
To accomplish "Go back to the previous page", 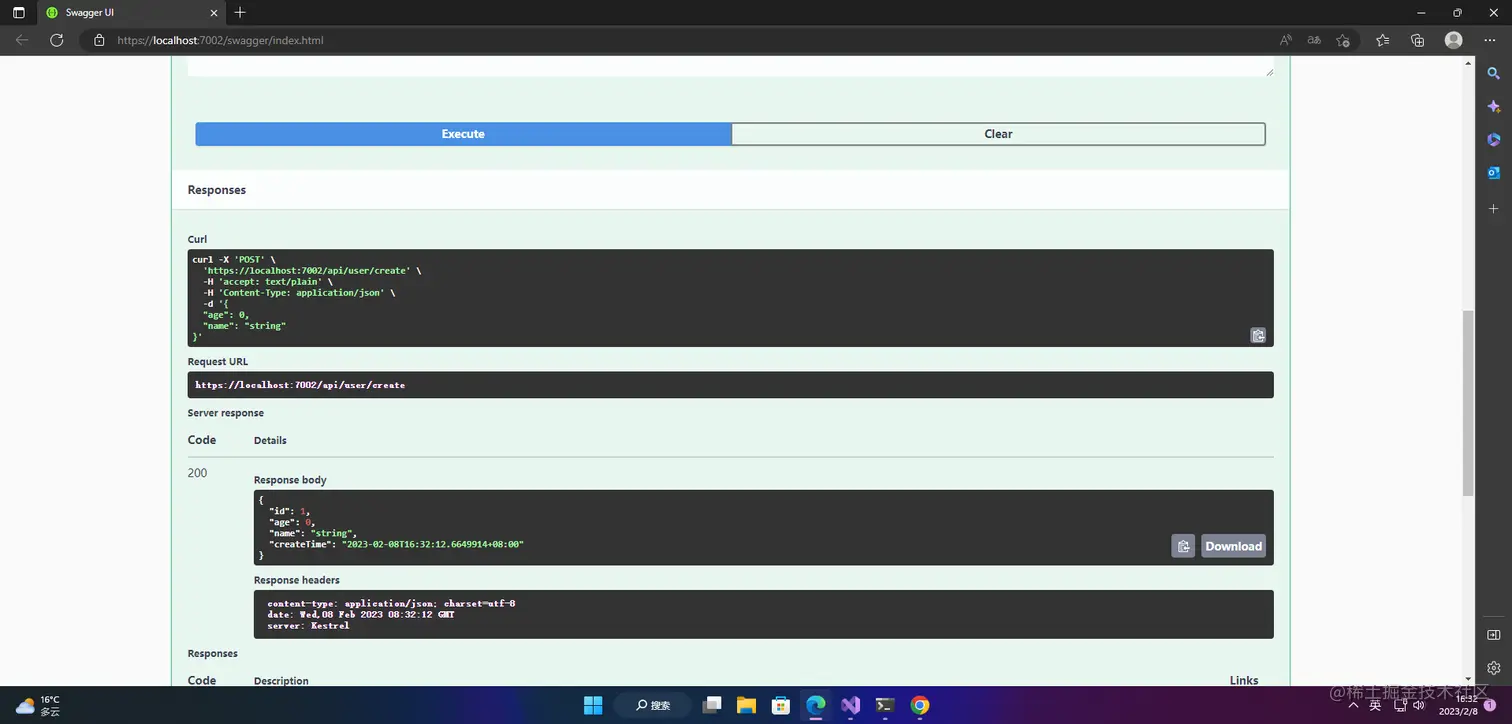I will (x=22, y=40).
